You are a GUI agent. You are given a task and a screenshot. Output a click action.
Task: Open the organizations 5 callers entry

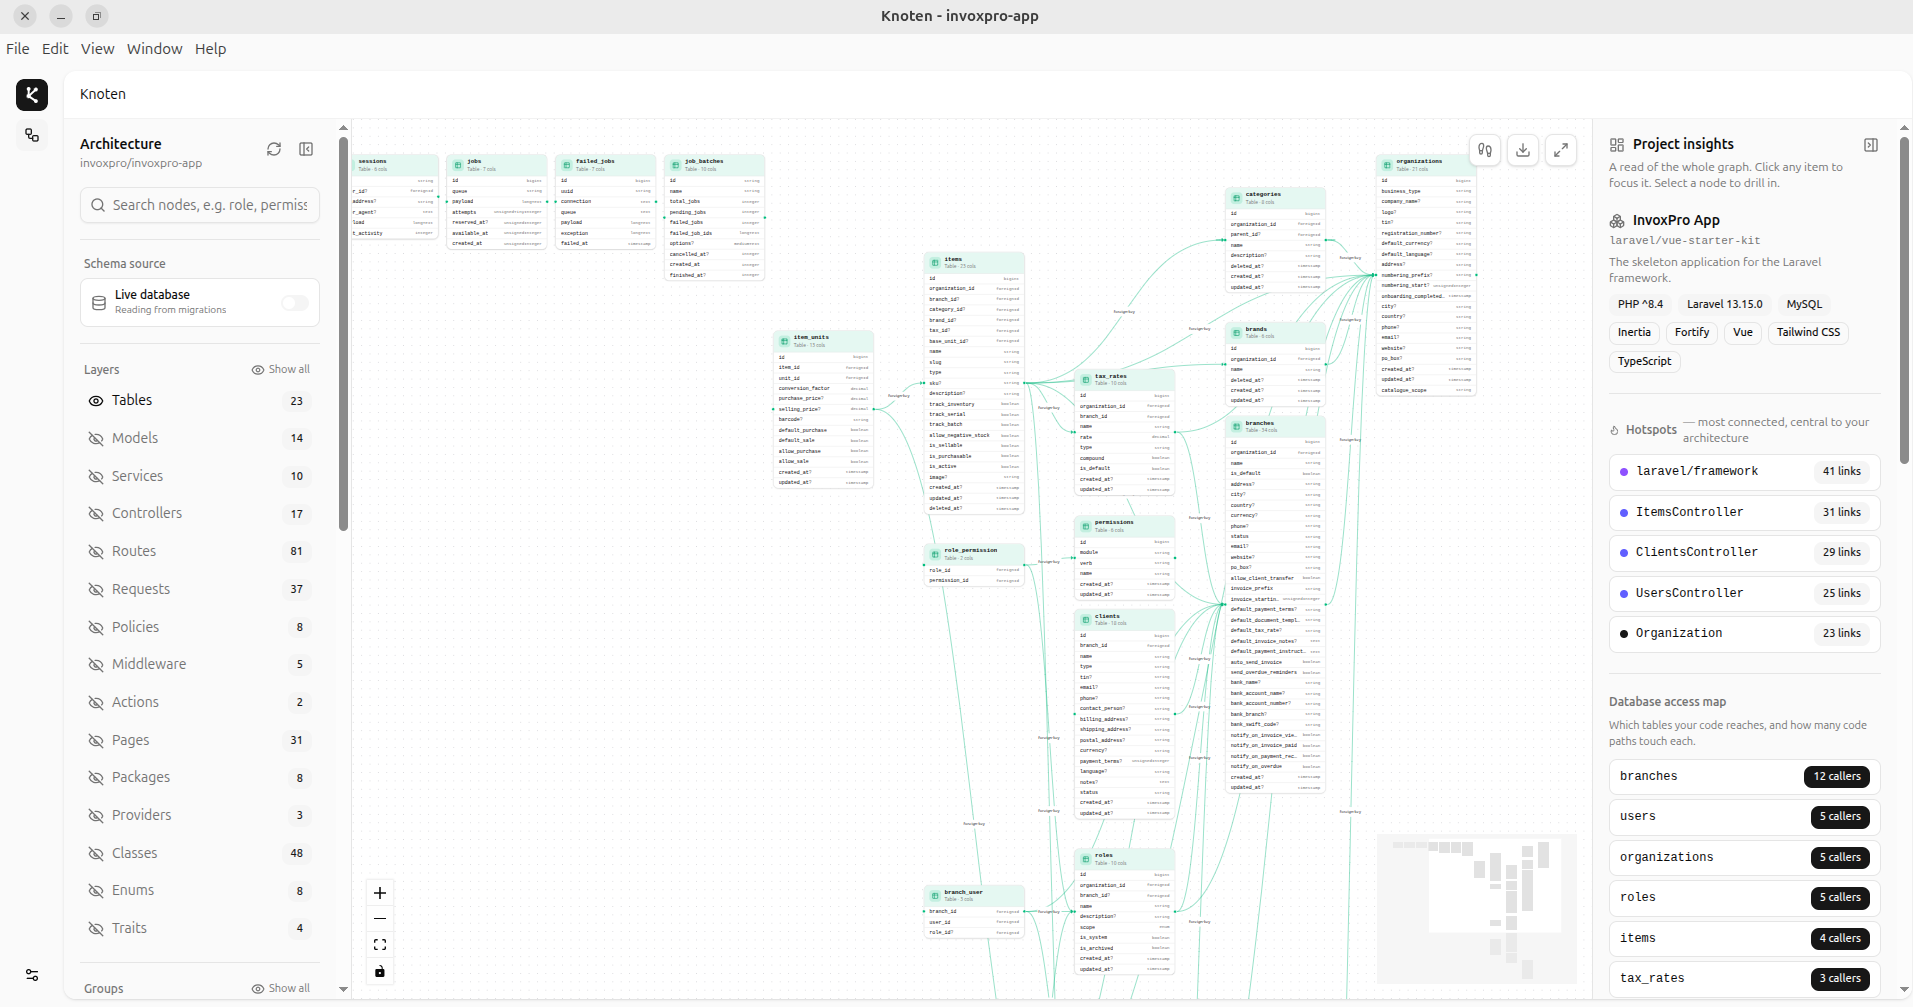point(1744,858)
